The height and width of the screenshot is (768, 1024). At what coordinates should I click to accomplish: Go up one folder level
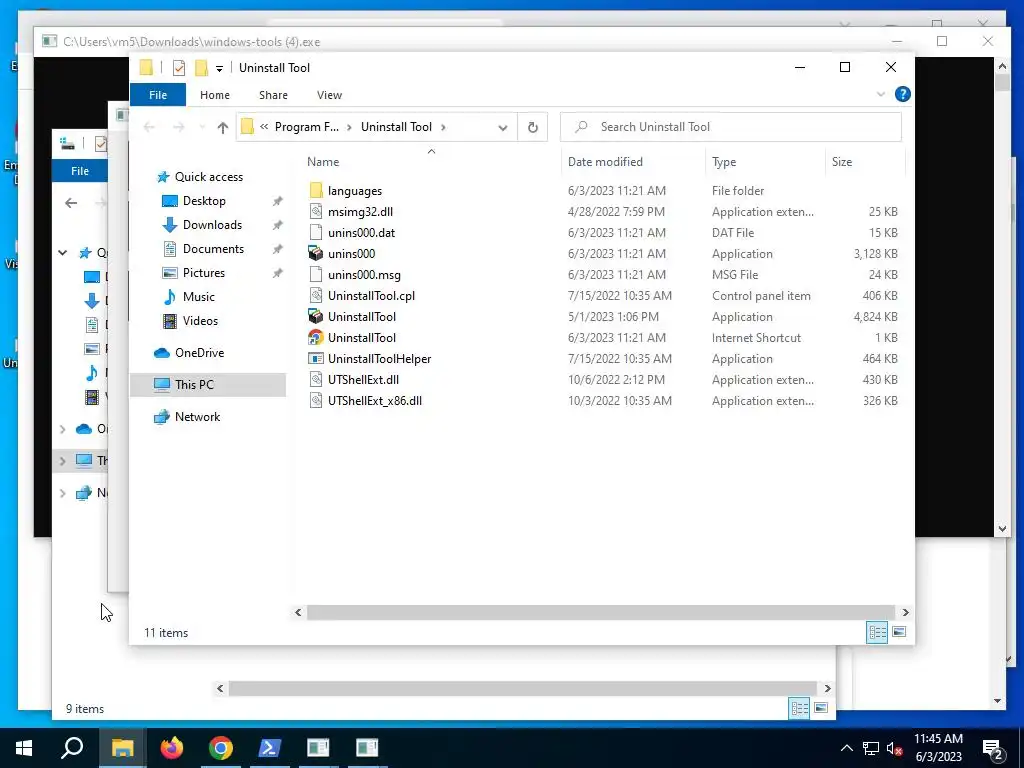(223, 127)
